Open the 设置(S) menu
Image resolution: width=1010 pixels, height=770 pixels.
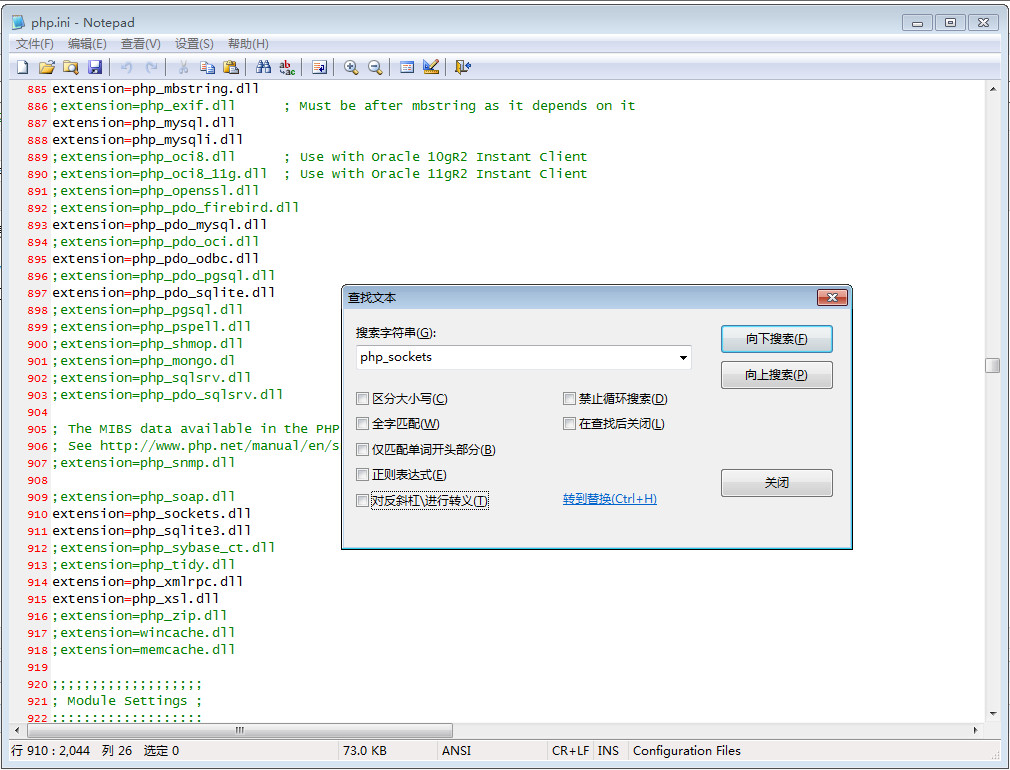pos(196,43)
